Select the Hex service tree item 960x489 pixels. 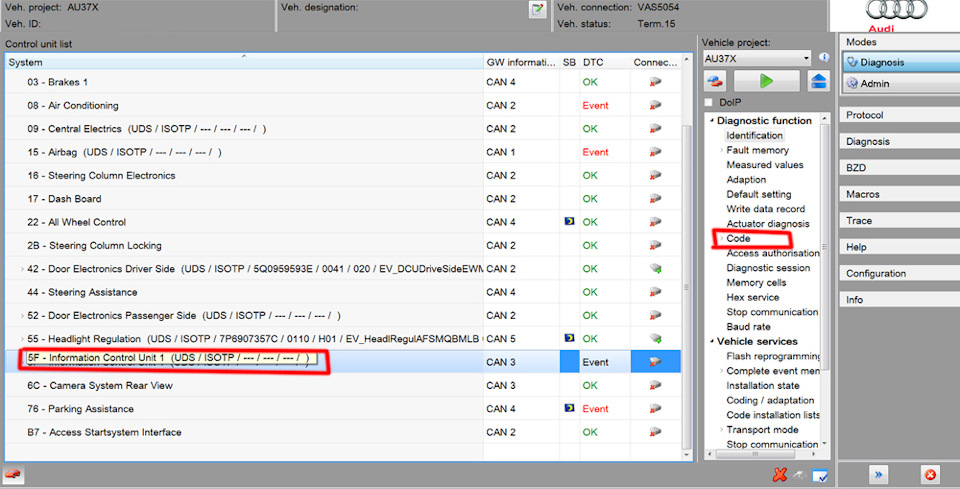[x=752, y=297]
